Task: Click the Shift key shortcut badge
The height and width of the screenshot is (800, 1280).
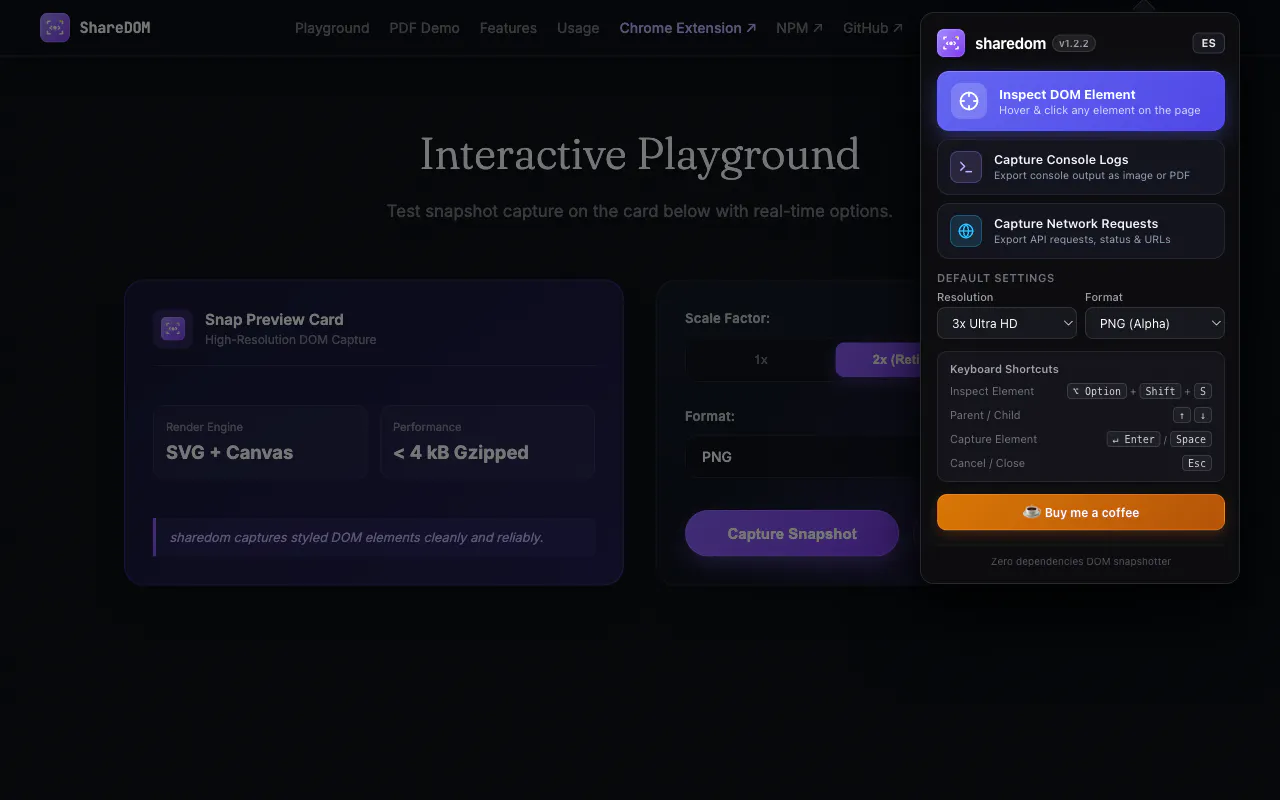Action: (1161, 391)
